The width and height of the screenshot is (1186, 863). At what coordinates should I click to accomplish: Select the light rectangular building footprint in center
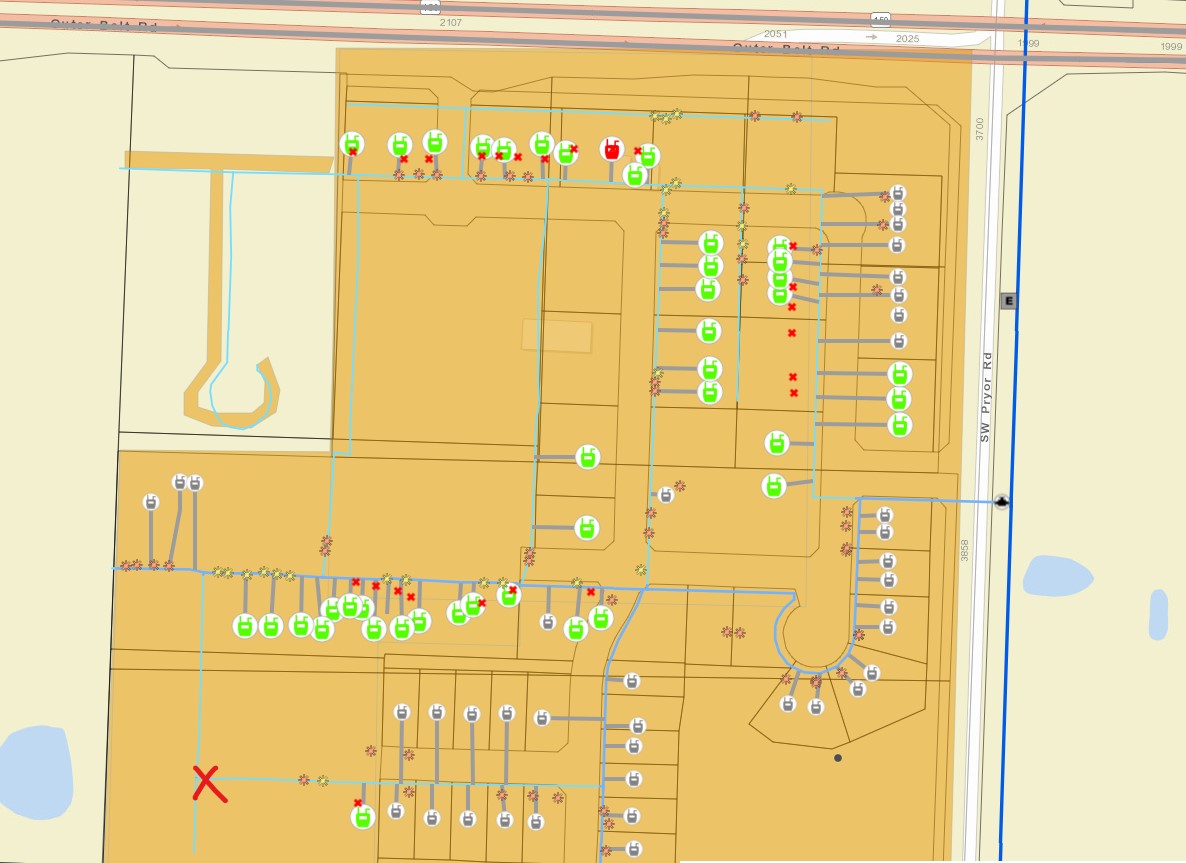[557, 335]
